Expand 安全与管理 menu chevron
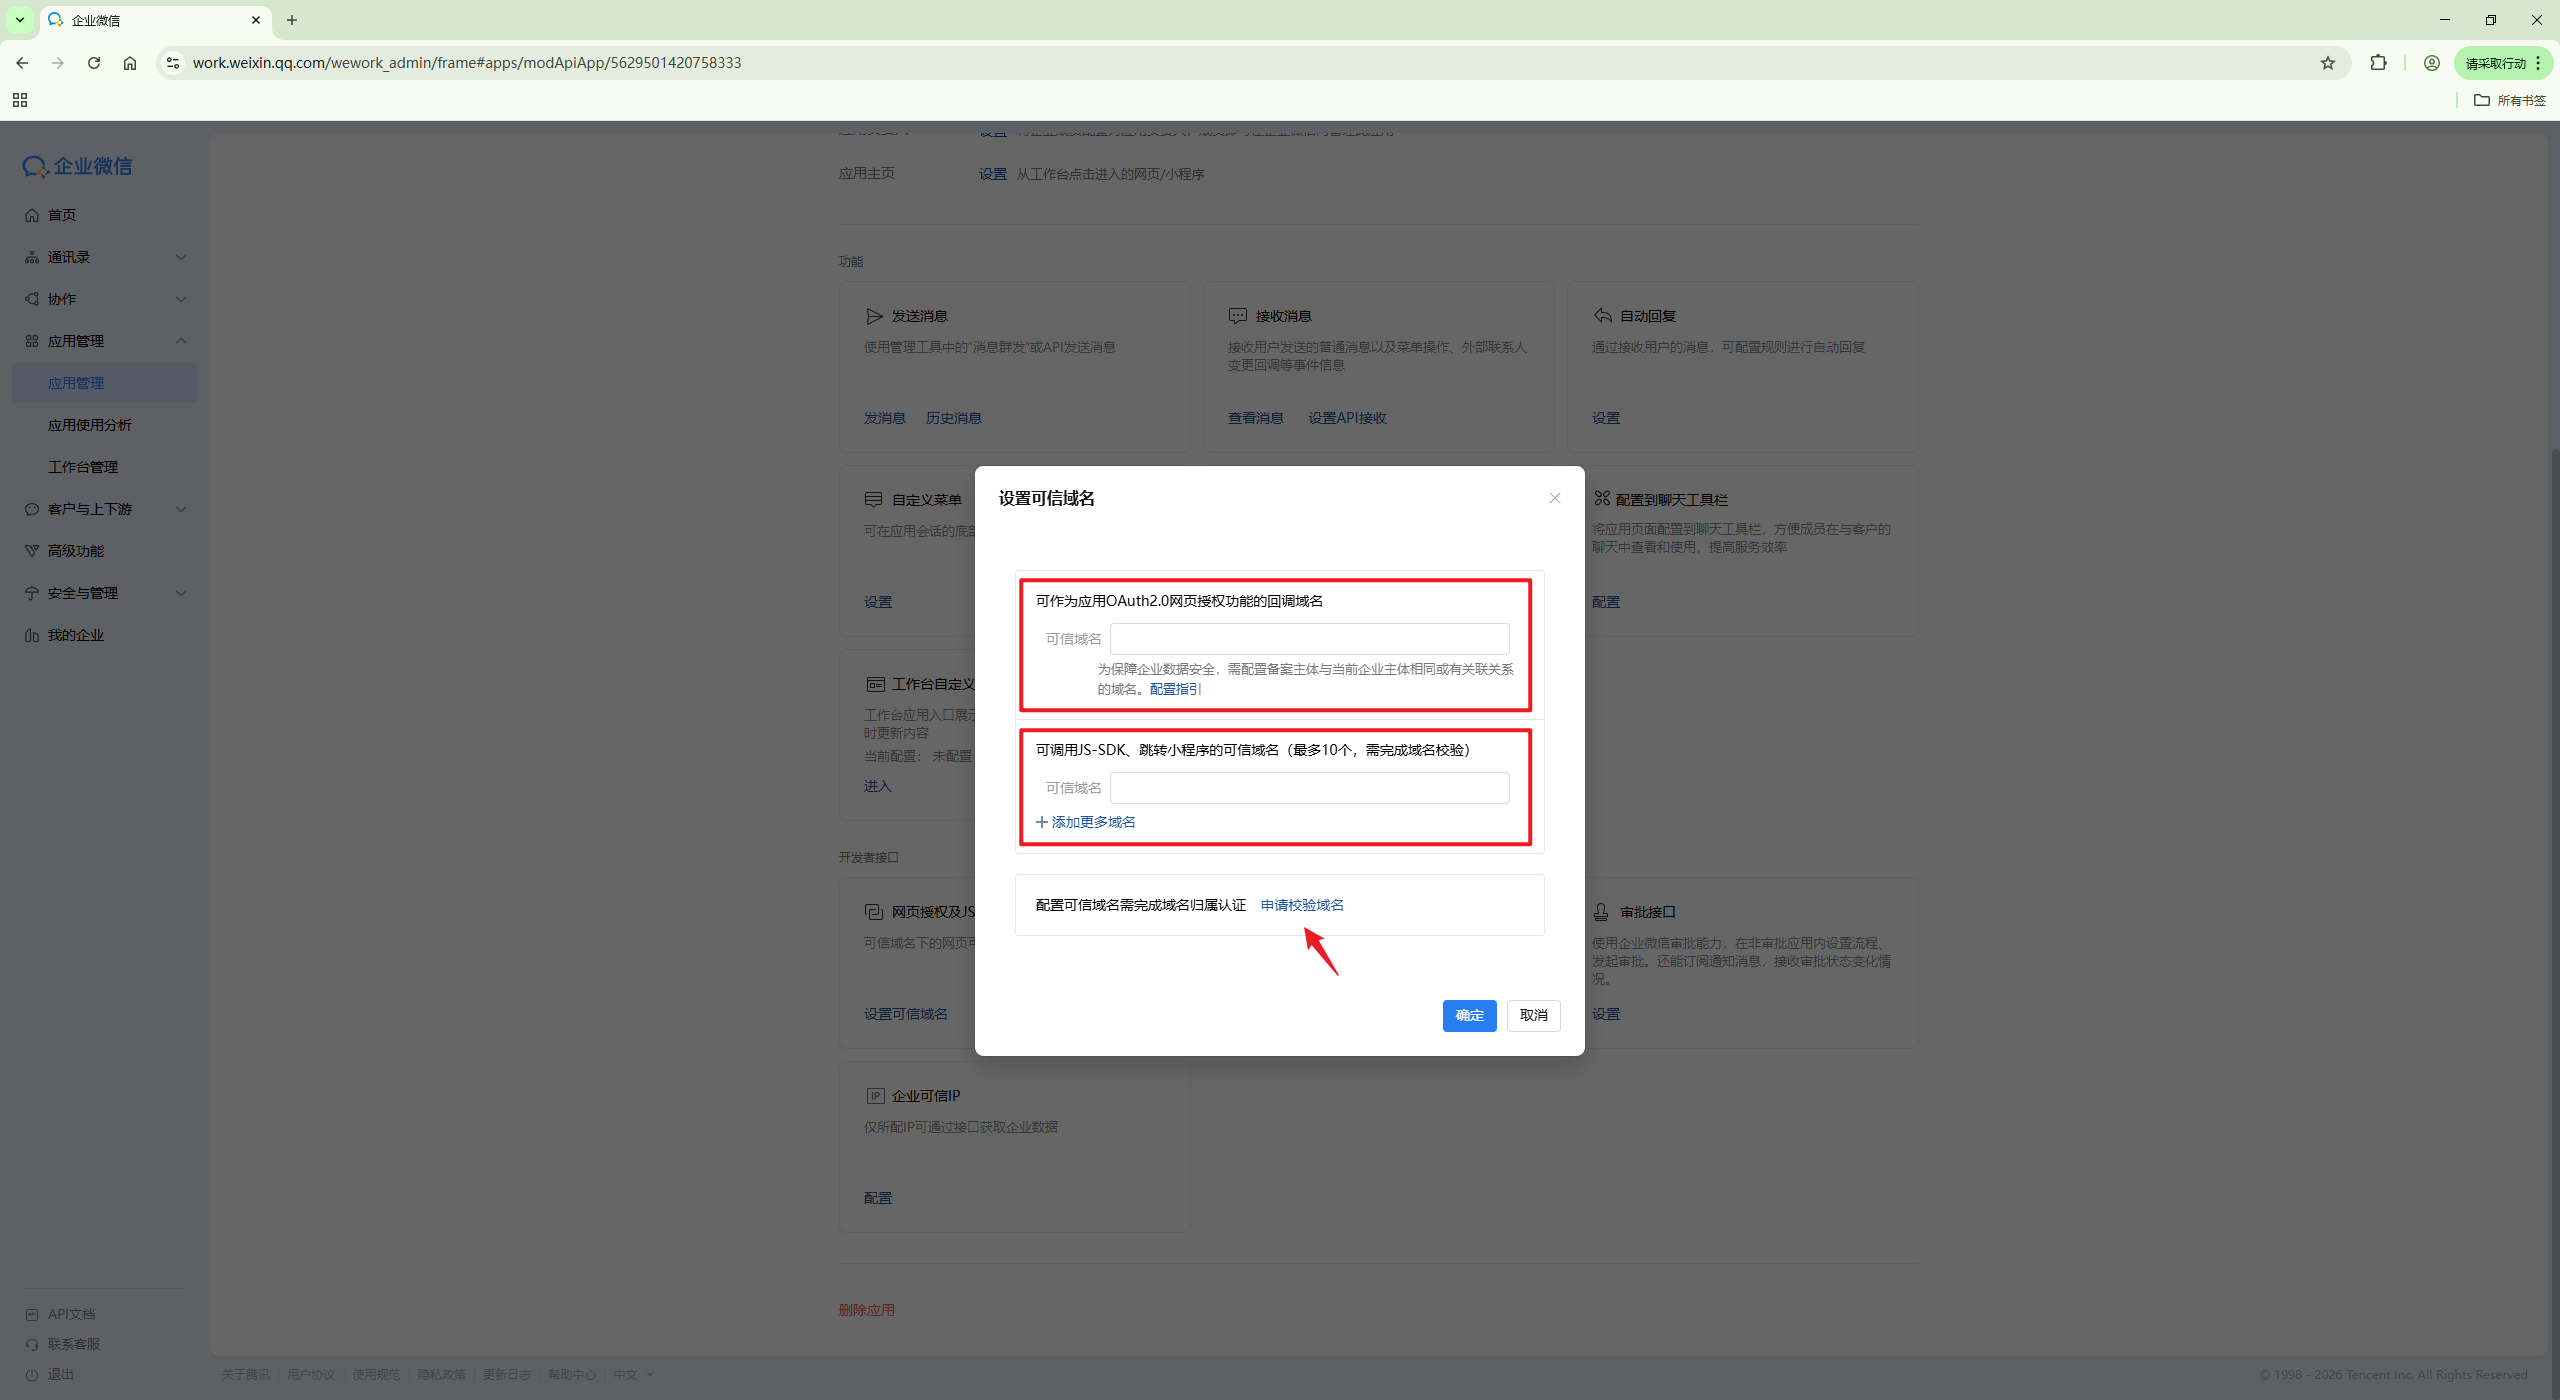2560x1400 pixels. pyautogui.click(x=181, y=593)
